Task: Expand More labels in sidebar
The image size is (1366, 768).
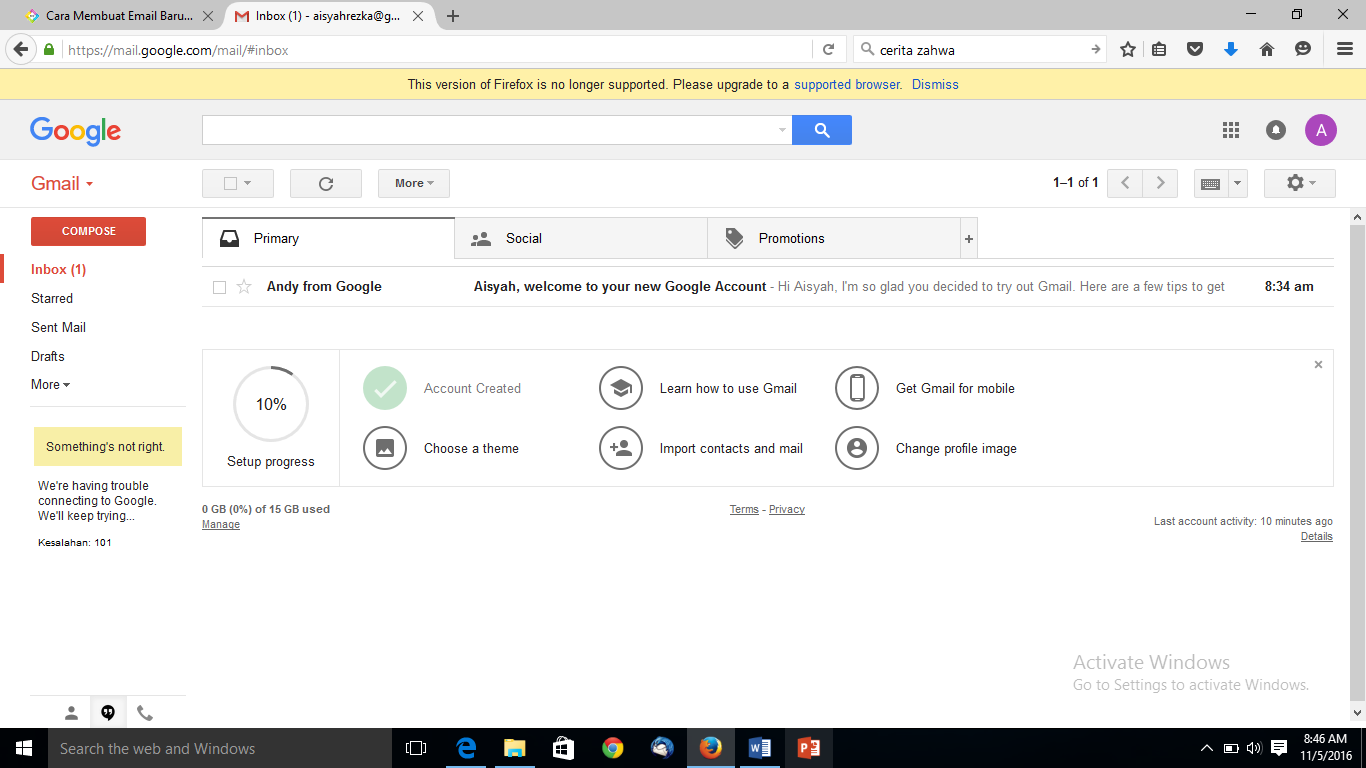Action: [x=50, y=385]
